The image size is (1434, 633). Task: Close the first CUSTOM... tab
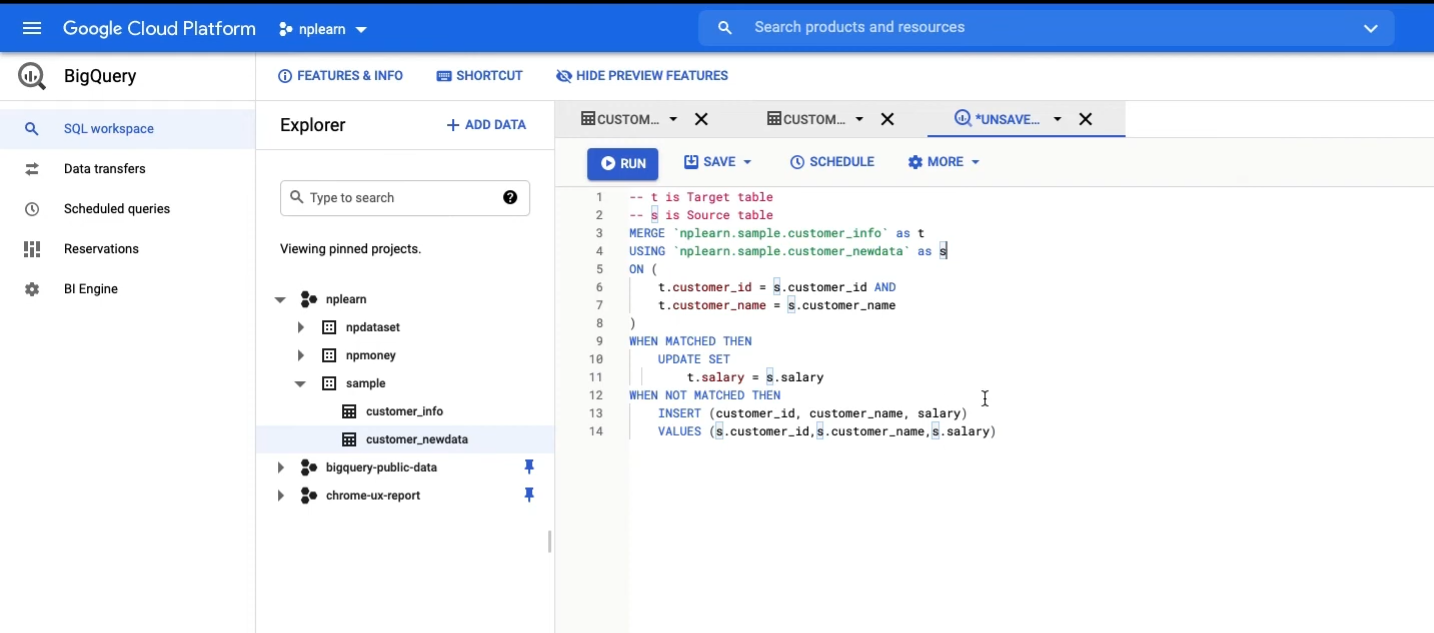(x=701, y=119)
